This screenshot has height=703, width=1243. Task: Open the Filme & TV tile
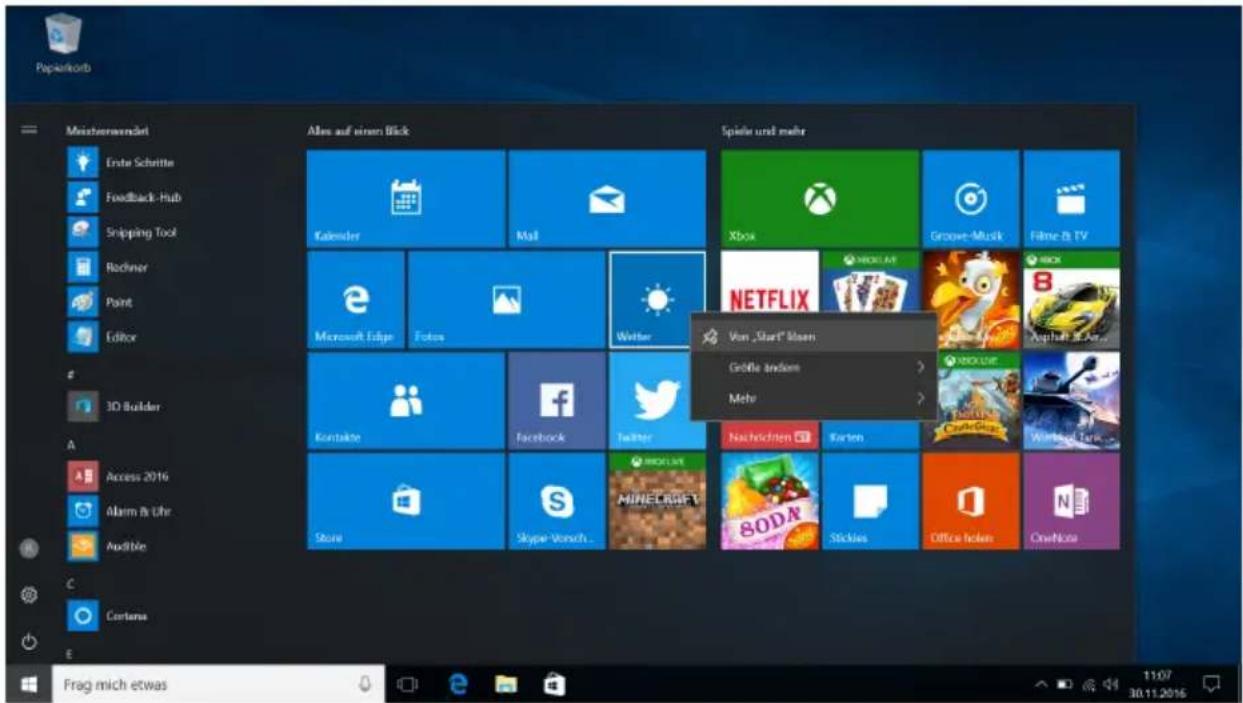pyautogui.click(x=1071, y=198)
